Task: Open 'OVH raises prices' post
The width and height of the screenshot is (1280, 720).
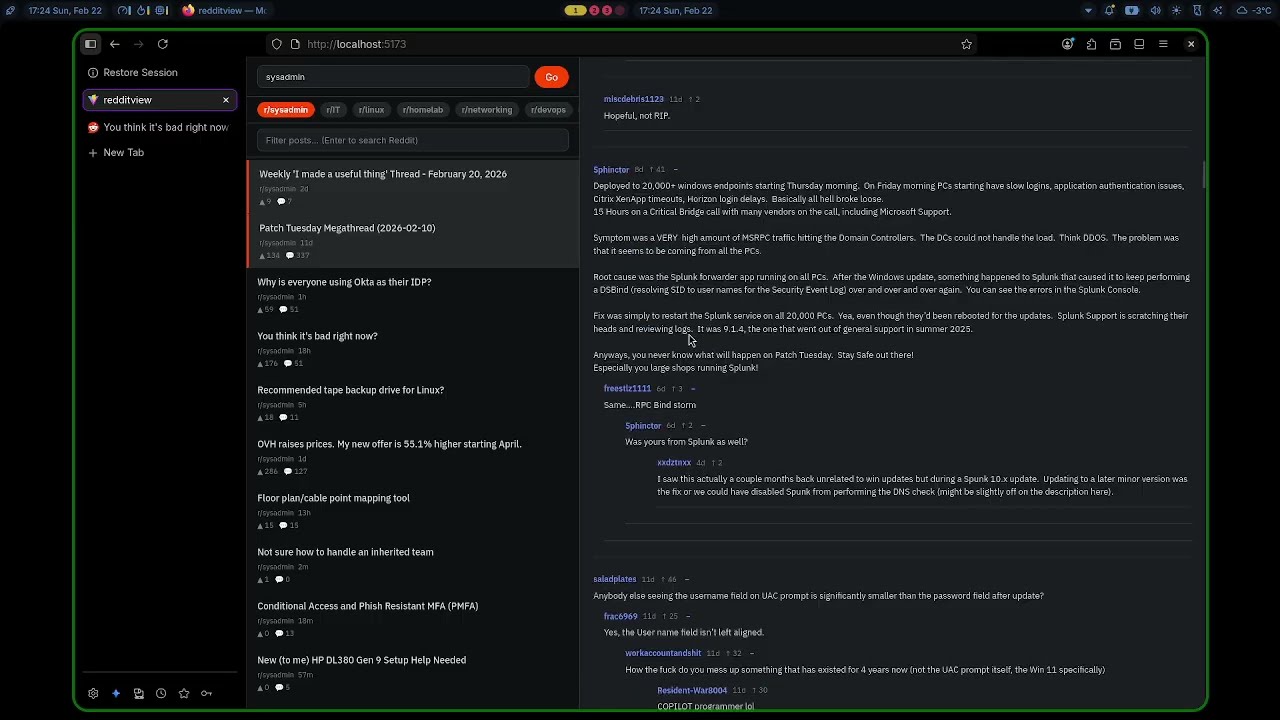Action: (x=413, y=457)
